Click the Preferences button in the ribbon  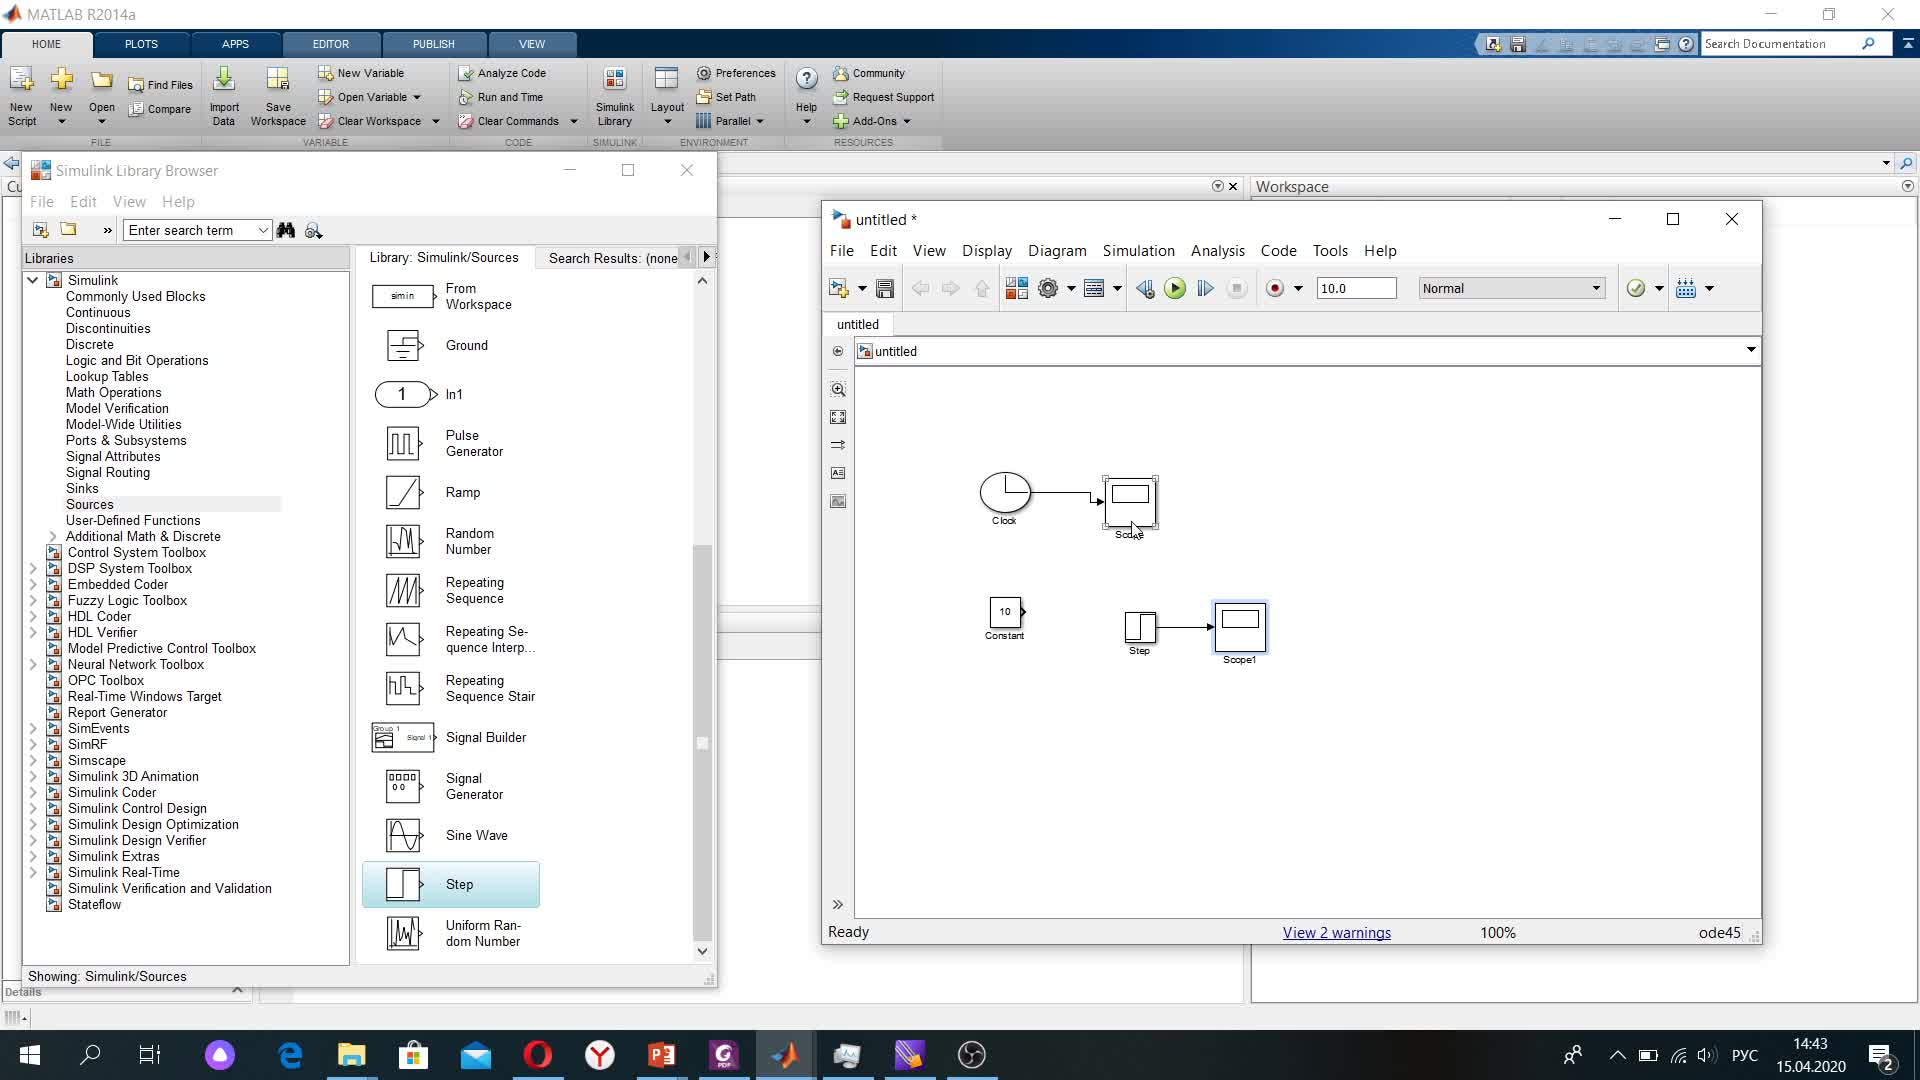pos(736,73)
